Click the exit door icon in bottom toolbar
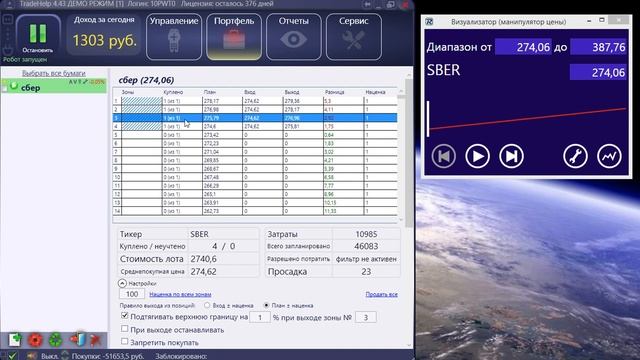The image size is (640, 360). click(77, 340)
